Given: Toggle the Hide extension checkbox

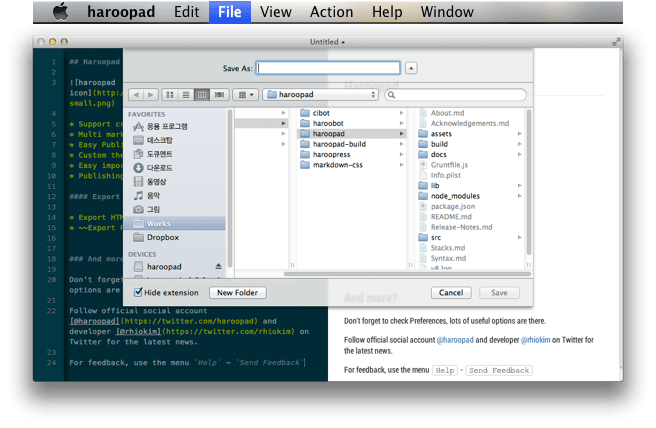Looking at the screenshot, I should pos(138,292).
